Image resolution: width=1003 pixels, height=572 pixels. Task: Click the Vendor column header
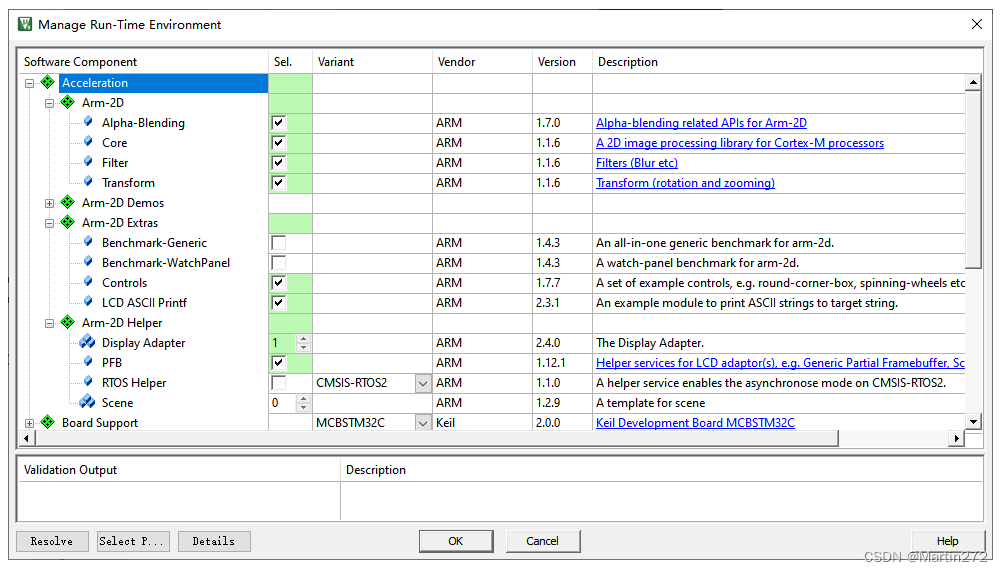coord(482,61)
